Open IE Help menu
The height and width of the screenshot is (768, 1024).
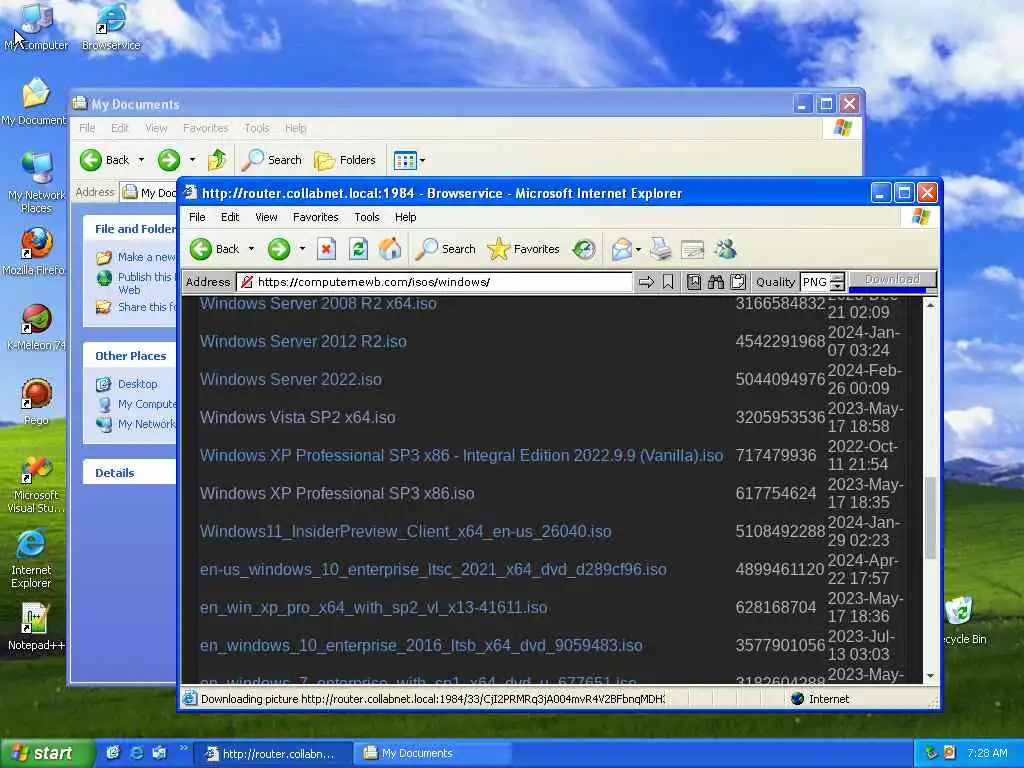[405, 217]
